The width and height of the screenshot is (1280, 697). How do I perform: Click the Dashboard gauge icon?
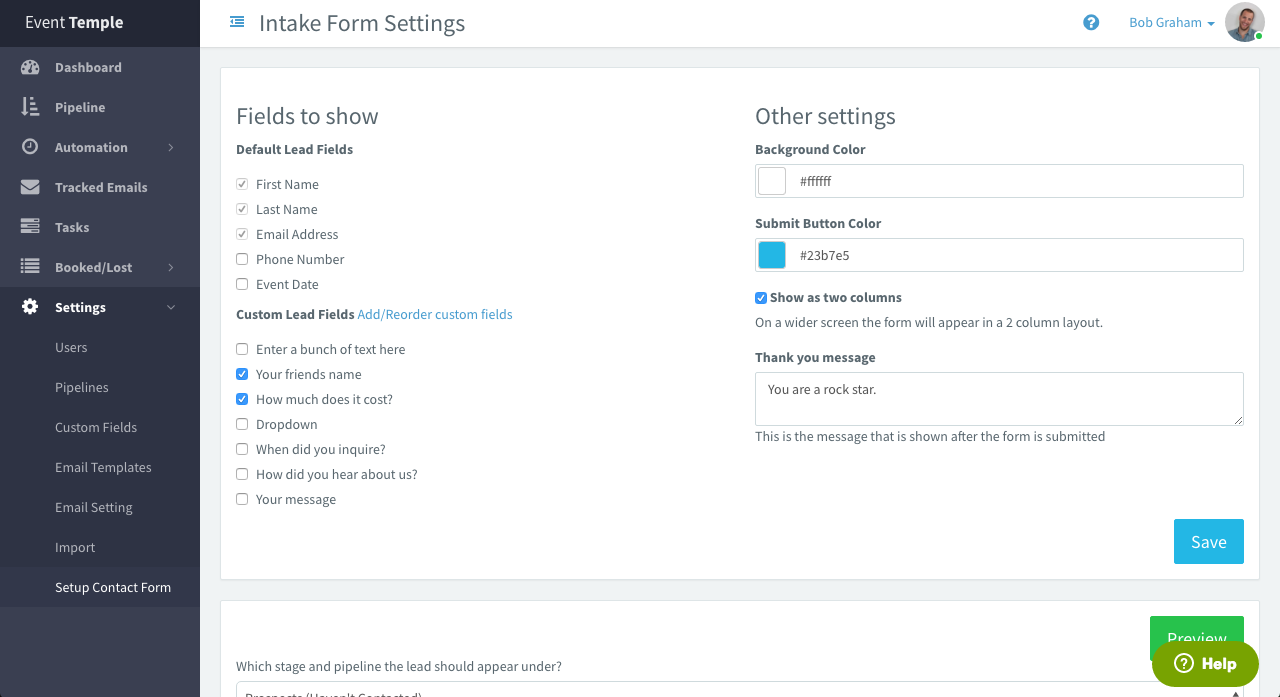point(30,67)
